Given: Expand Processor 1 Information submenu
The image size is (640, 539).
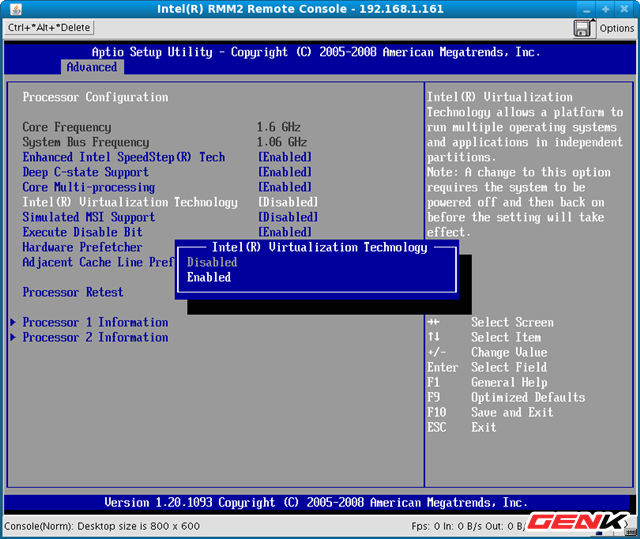Looking at the screenshot, I should [x=95, y=322].
